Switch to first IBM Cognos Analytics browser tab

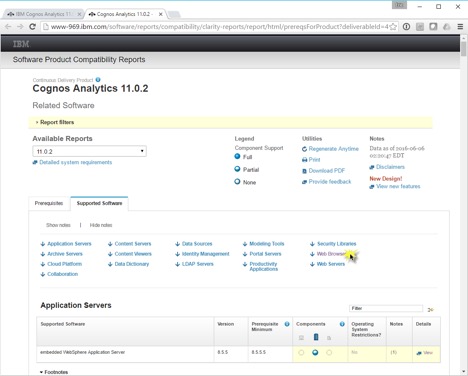(44, 14)
